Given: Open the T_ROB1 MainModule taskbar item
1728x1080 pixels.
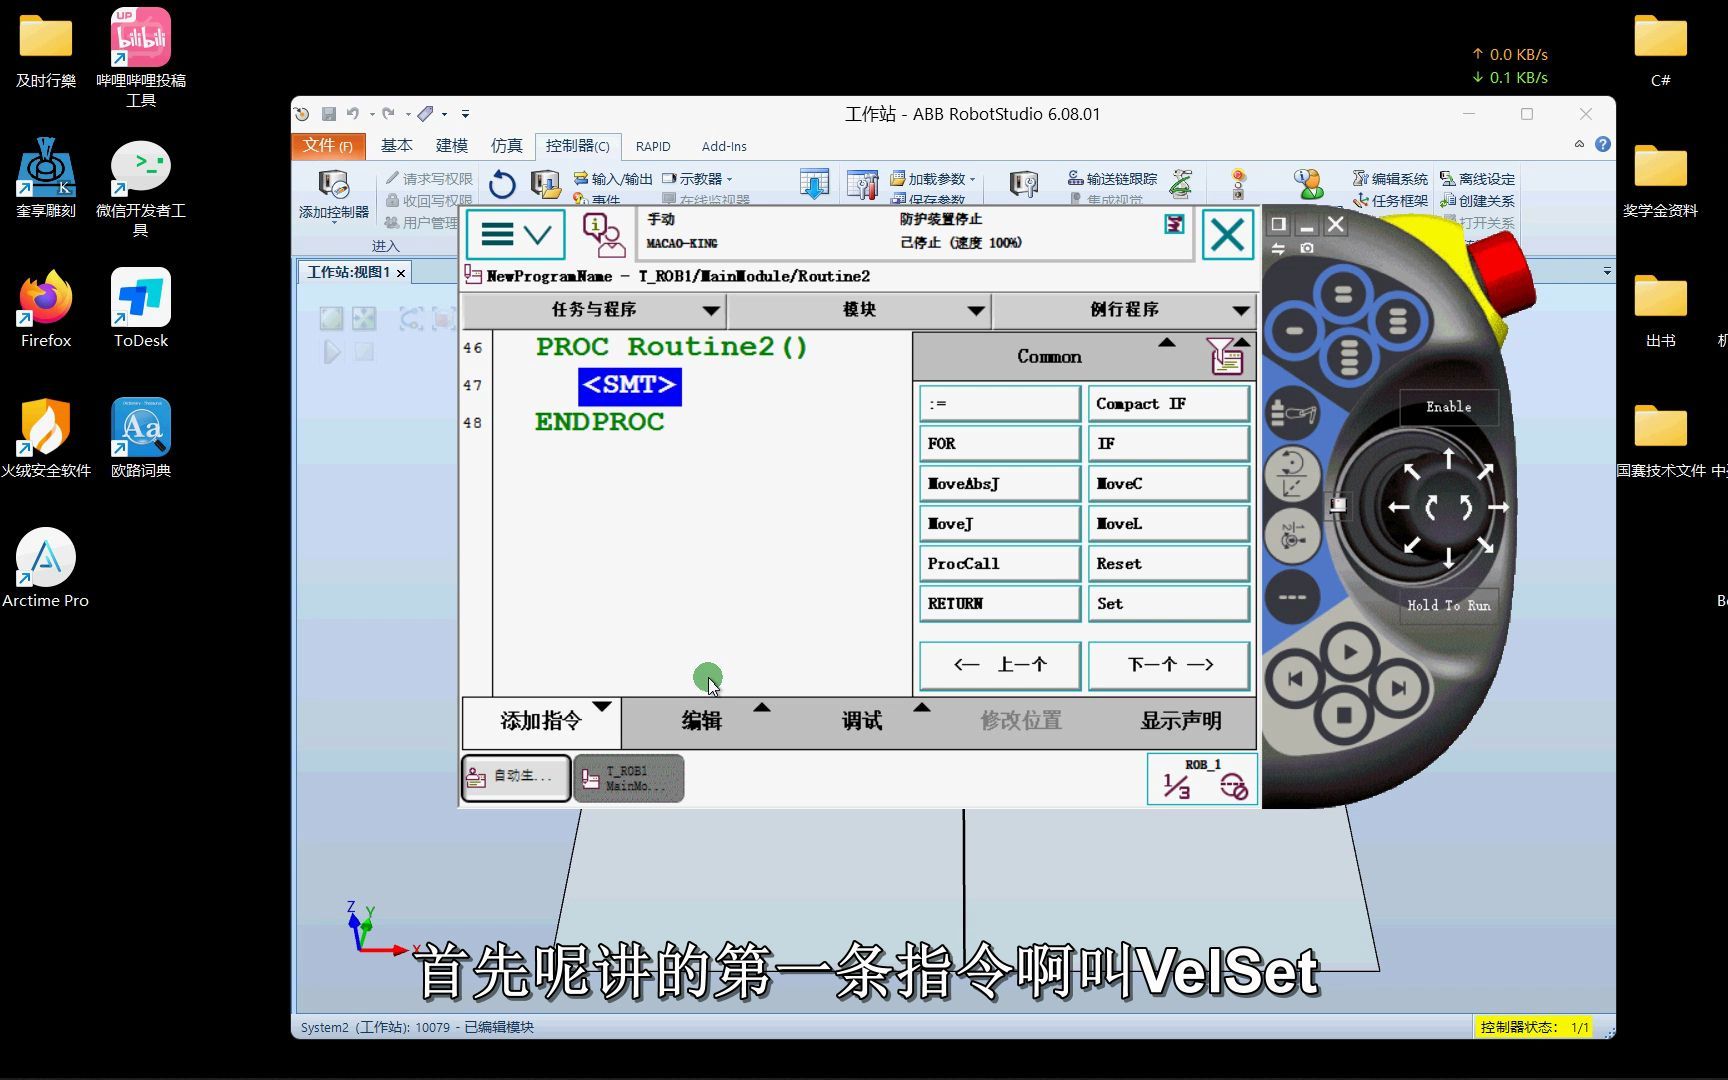Looking at the screenshot, I should pos(629,778).
